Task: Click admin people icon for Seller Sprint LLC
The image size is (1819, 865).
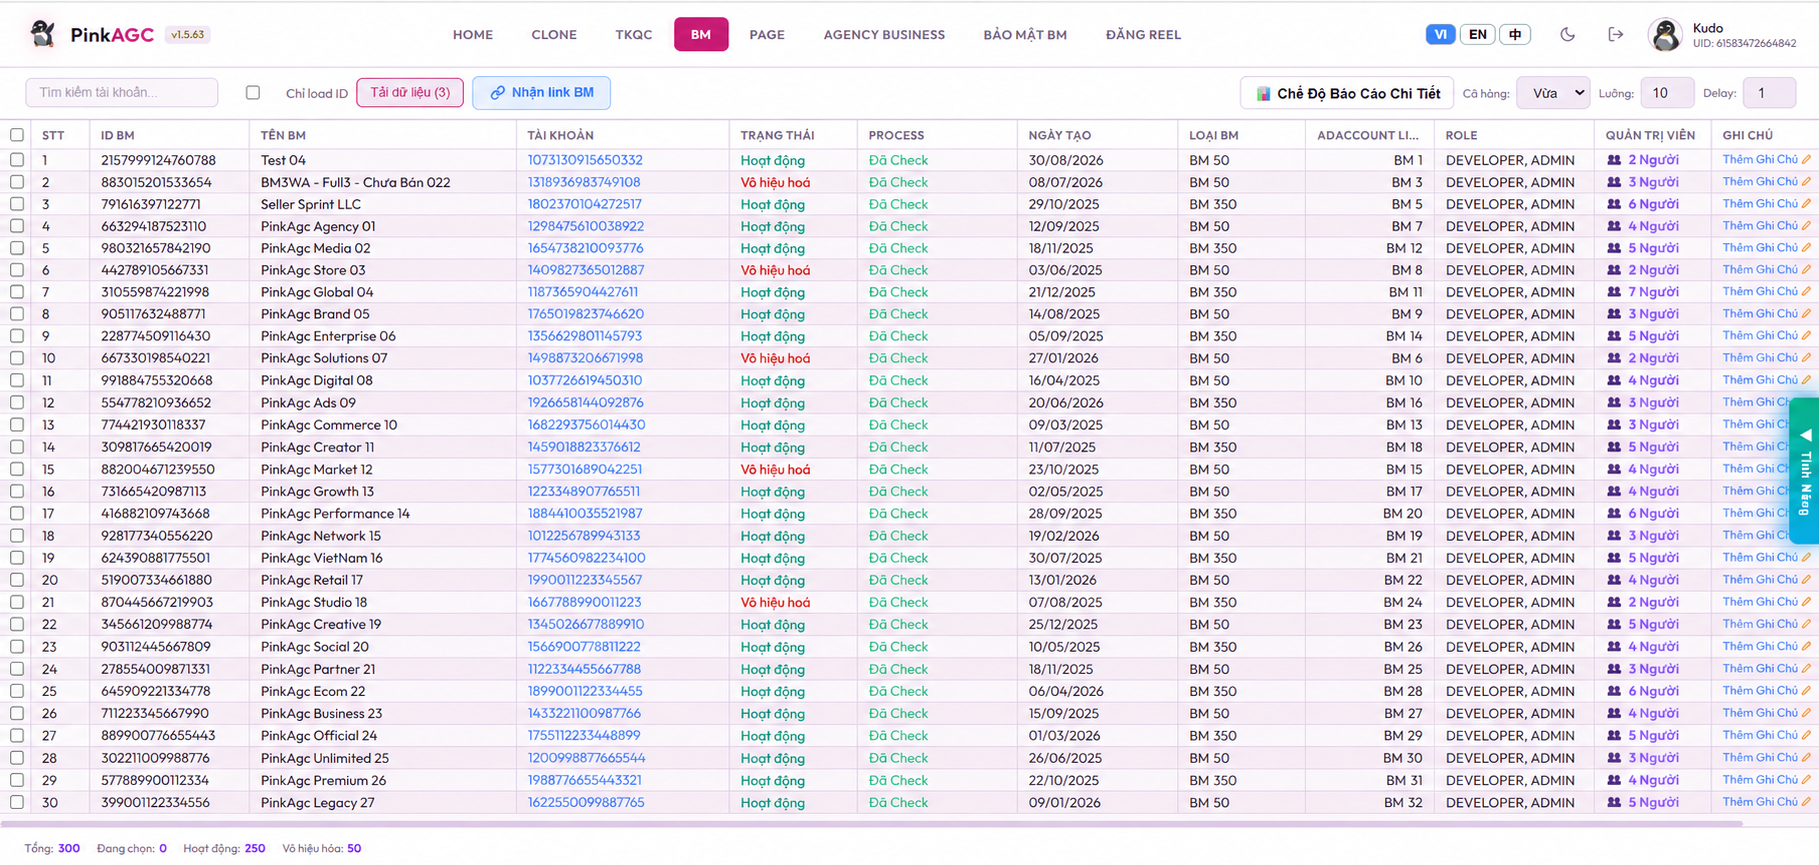Action: tap(1614, 204)
